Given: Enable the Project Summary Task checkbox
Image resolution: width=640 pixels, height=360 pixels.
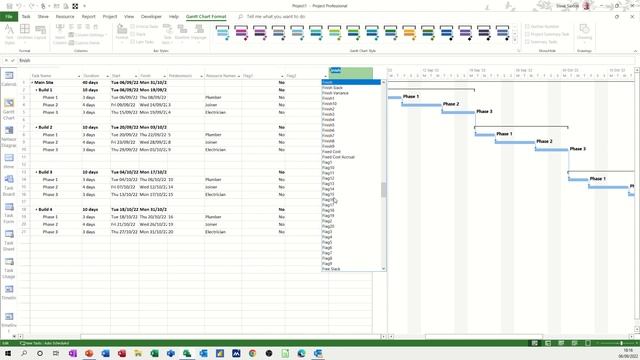Looking at the screenshot, I should [x=527, y=34].
